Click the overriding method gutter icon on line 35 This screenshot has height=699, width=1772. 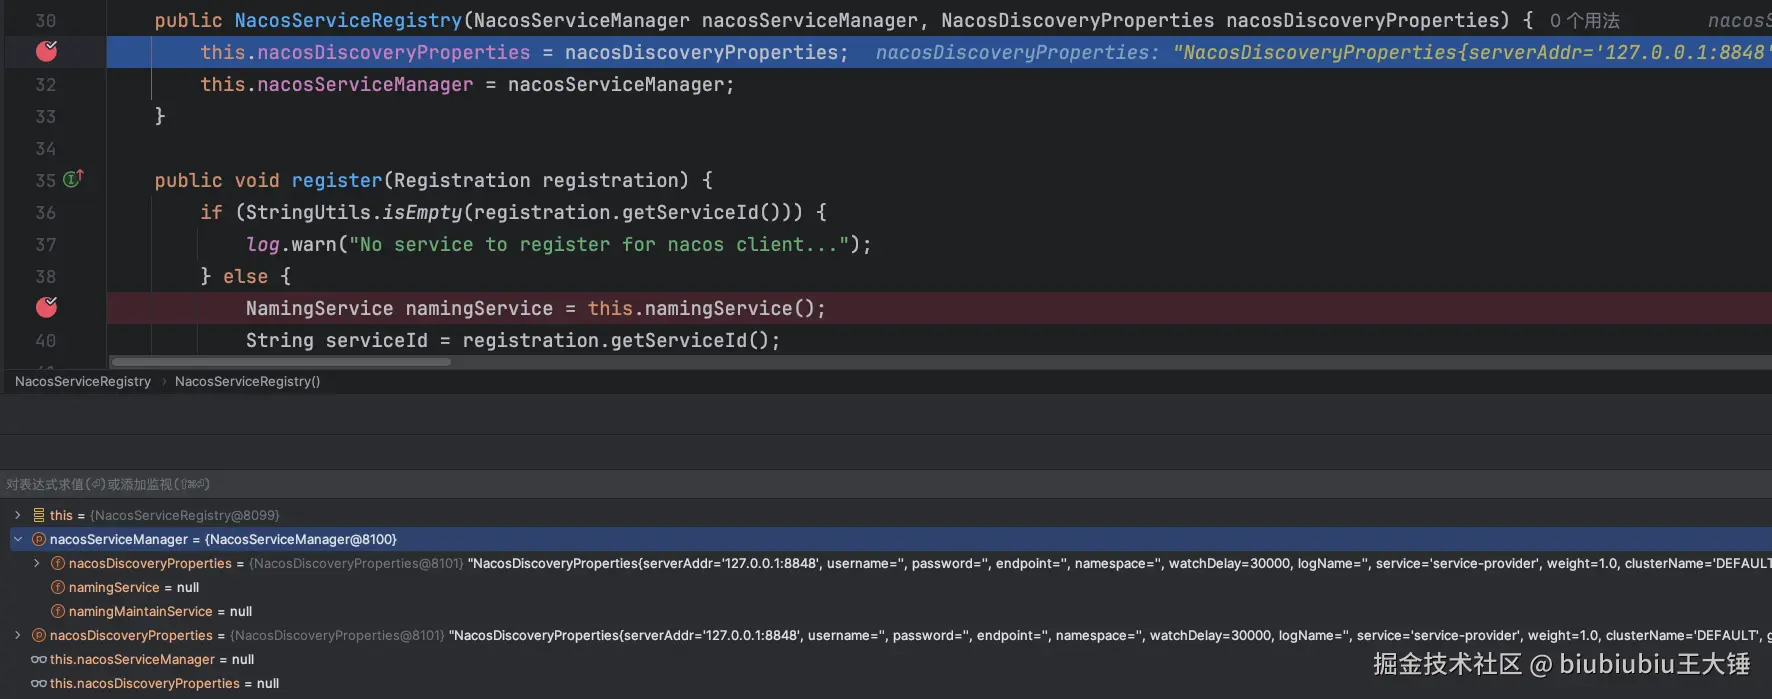pyautogui.click(x=73, y=179)
